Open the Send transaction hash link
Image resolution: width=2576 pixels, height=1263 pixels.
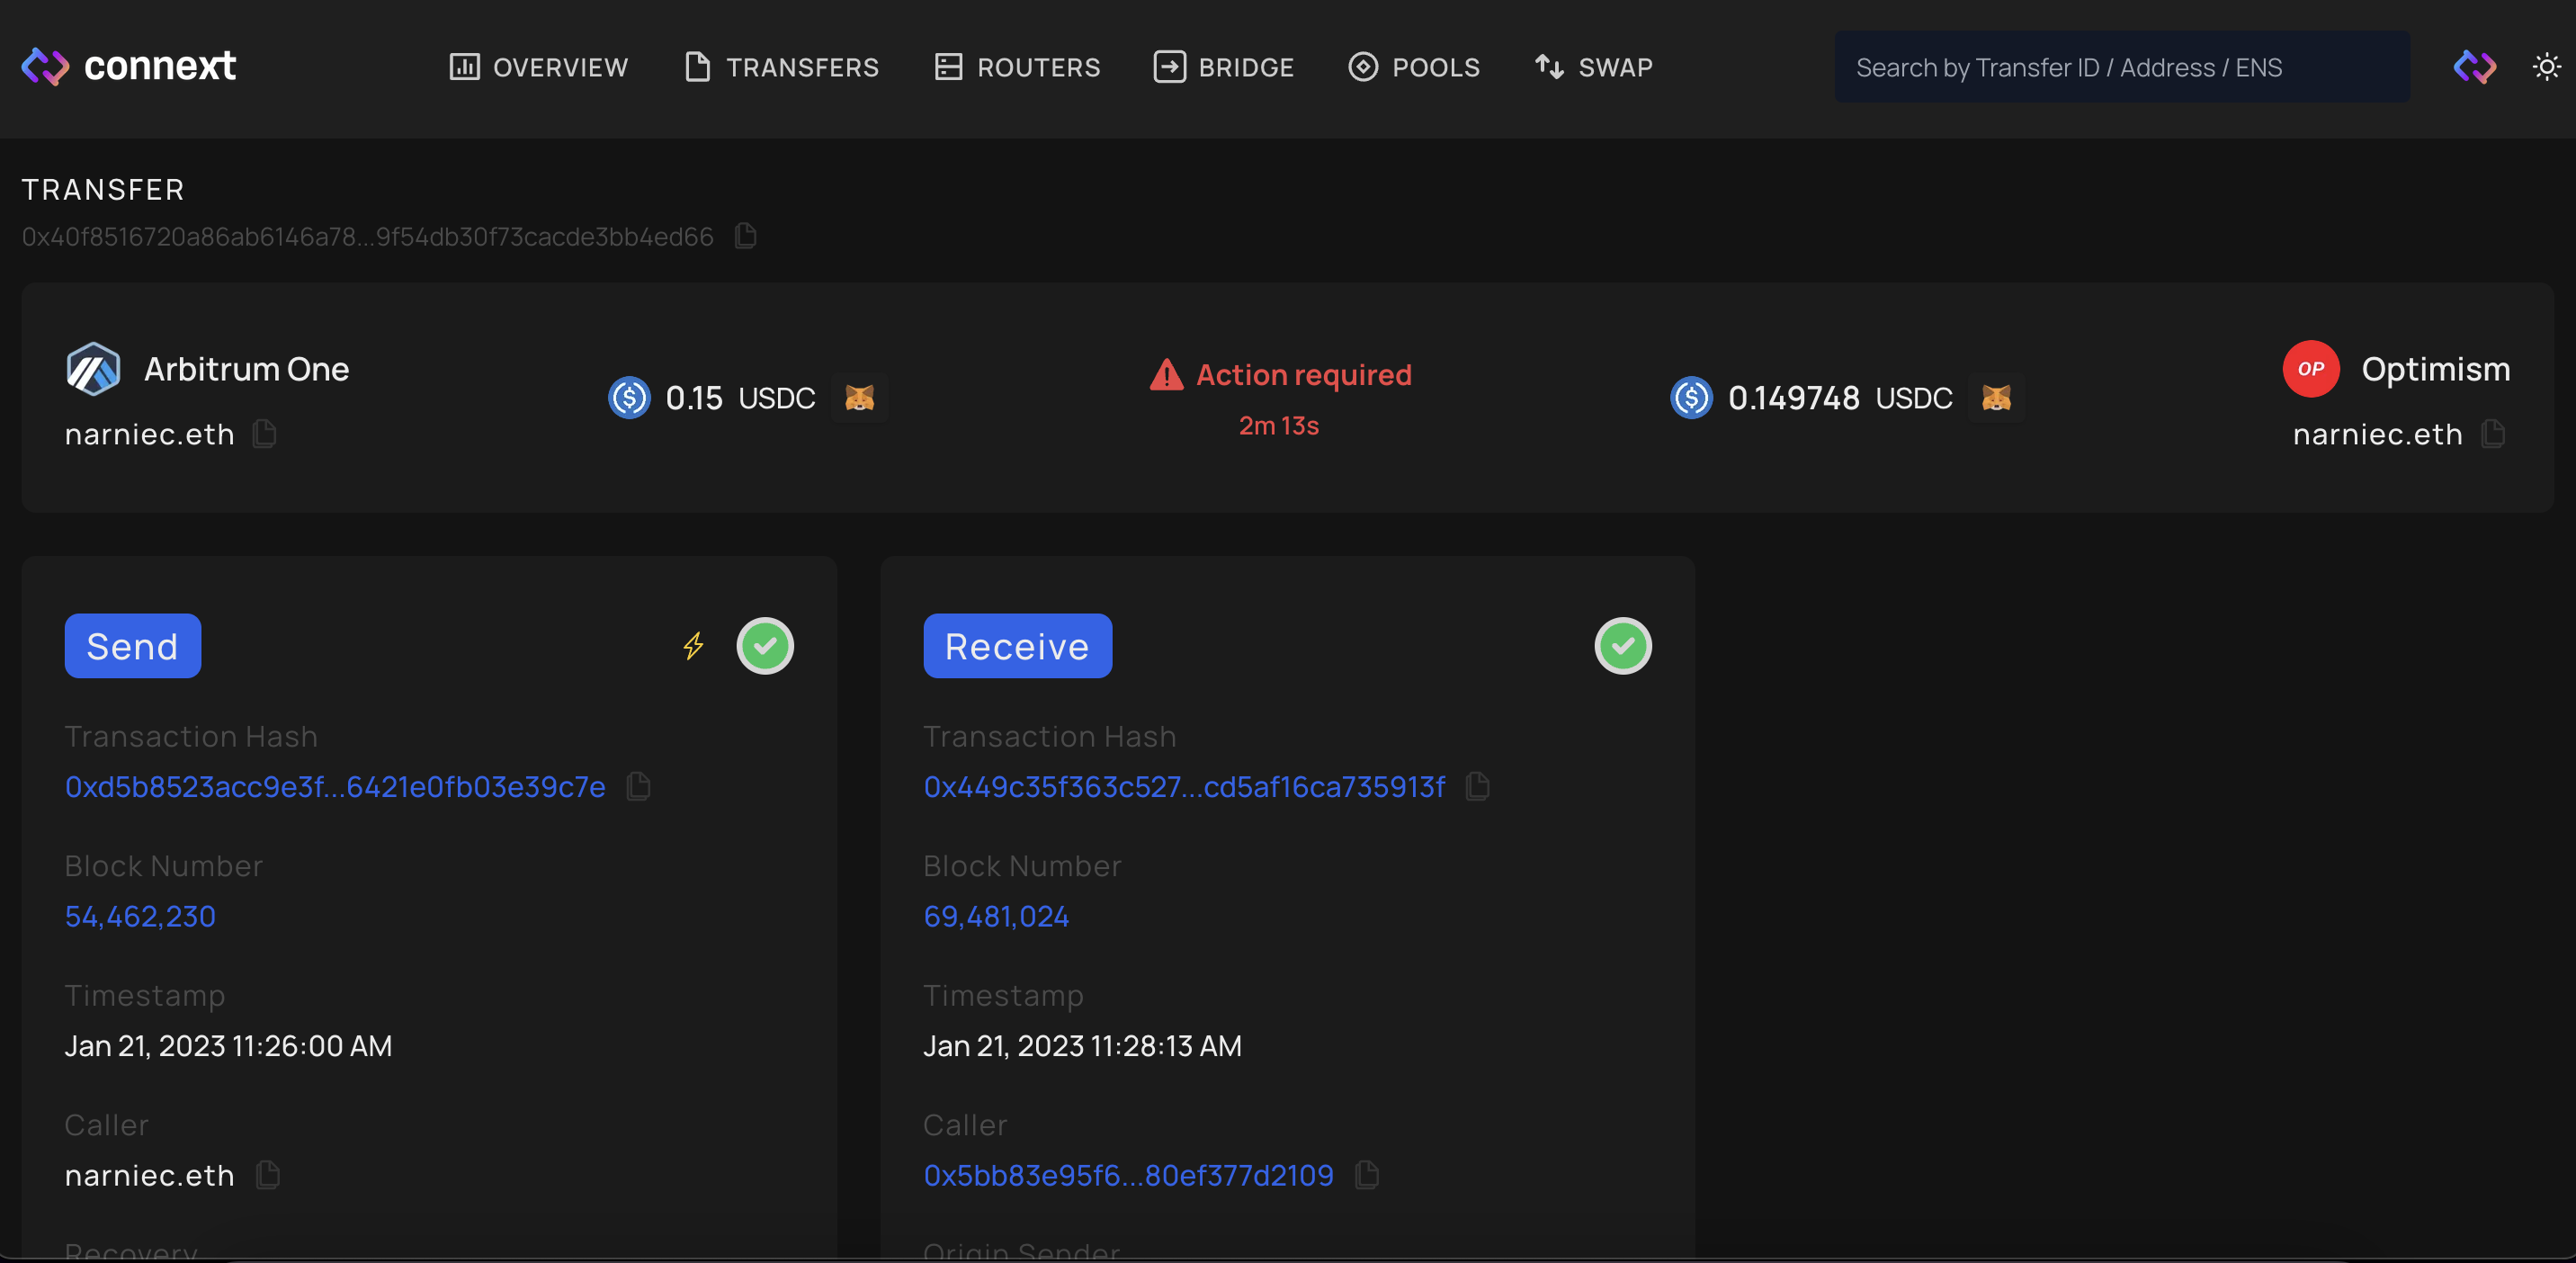tap(334, 787)
